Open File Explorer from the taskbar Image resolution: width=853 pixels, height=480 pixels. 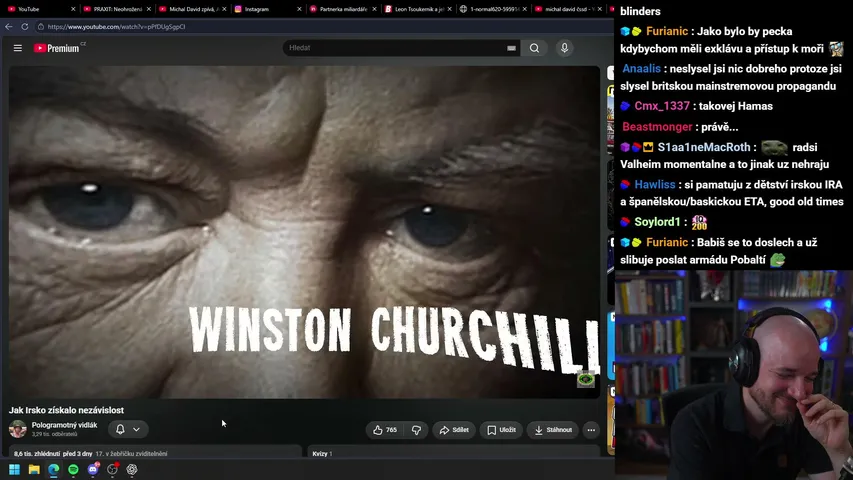tap(34, 469)
